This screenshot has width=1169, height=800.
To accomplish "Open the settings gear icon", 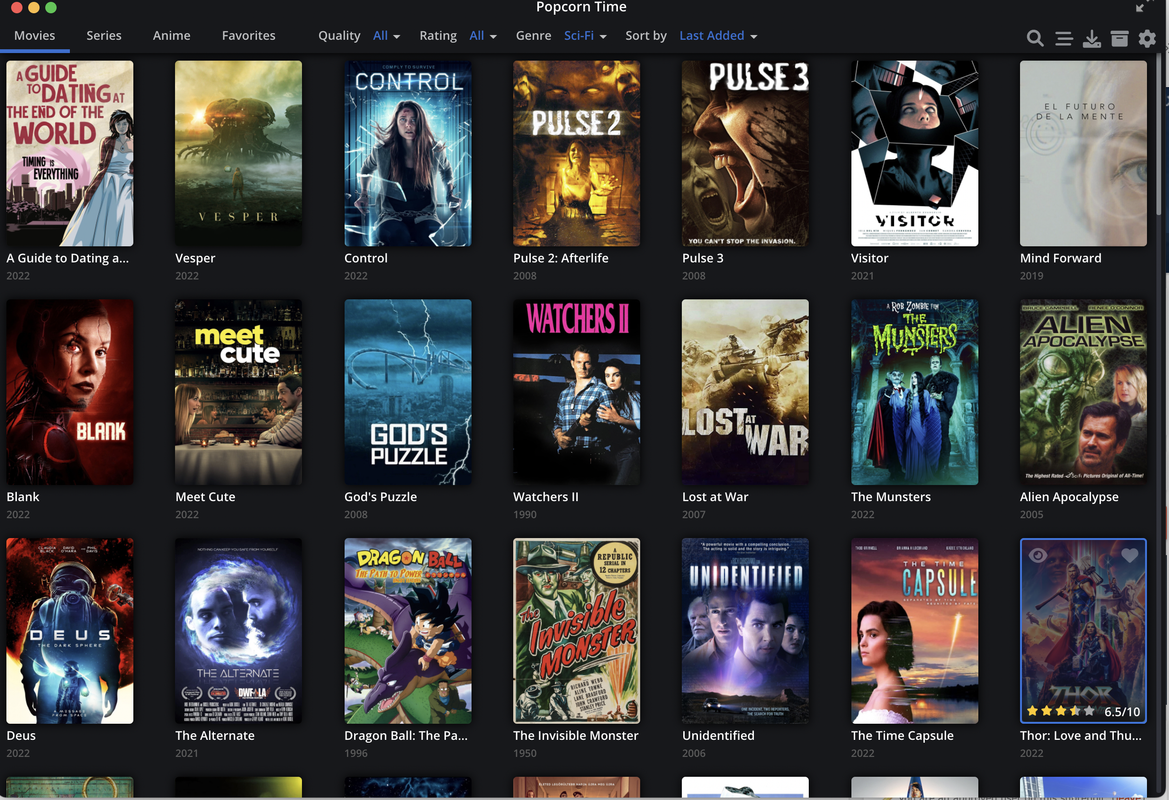I will (x=1147, y=38).
